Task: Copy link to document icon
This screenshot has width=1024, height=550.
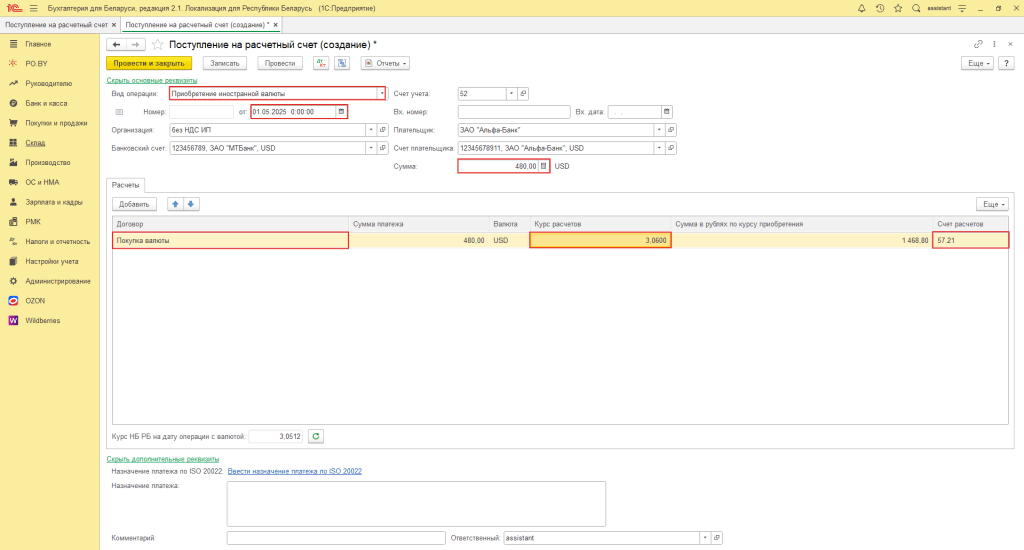Action: [978, 44]
